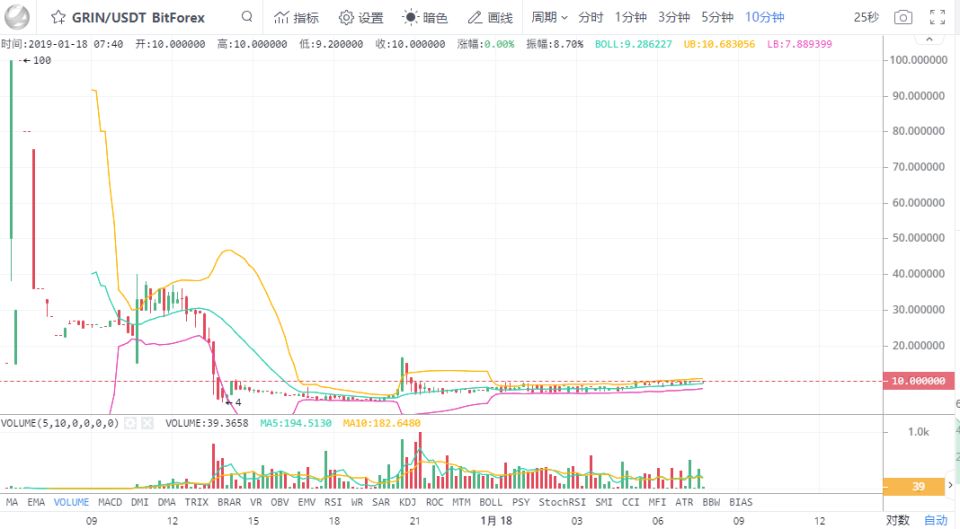
Task: Select the WR indicator
Action: click(357, 502)
